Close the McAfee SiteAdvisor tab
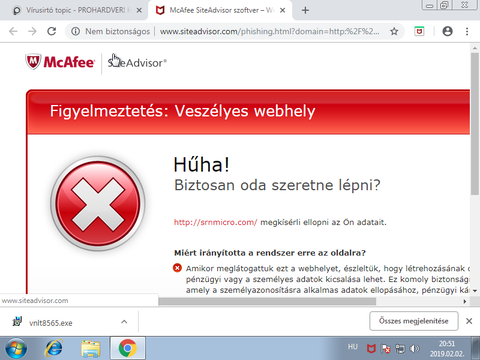 tap(282, 10)
